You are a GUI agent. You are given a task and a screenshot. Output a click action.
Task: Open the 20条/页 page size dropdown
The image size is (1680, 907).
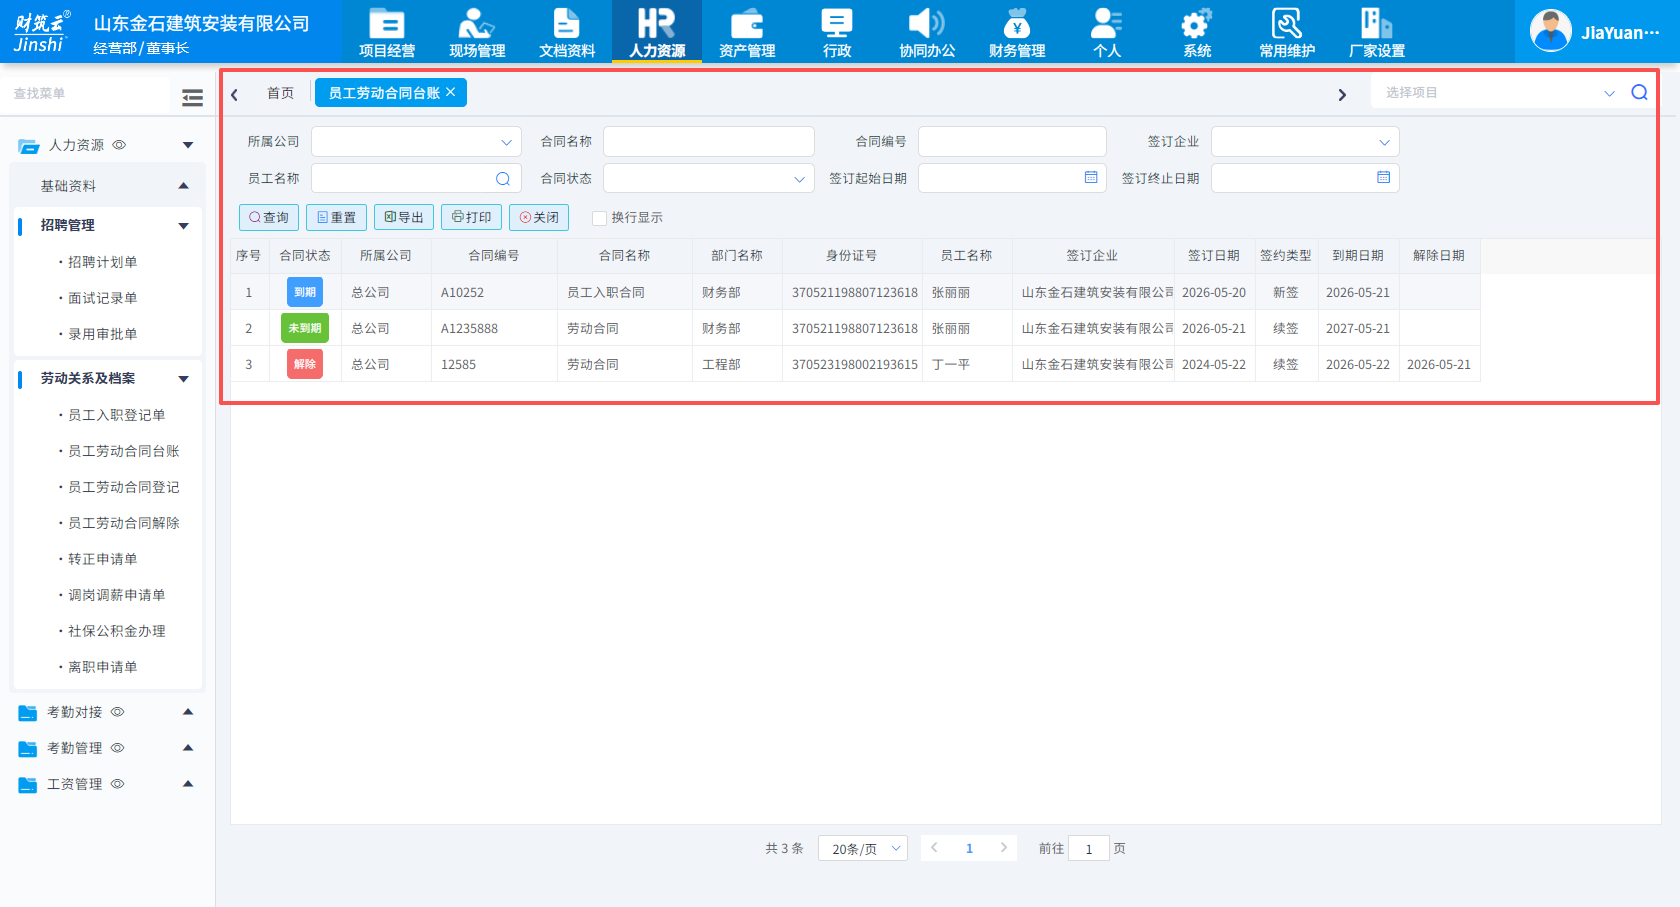[x=863, y=849]
